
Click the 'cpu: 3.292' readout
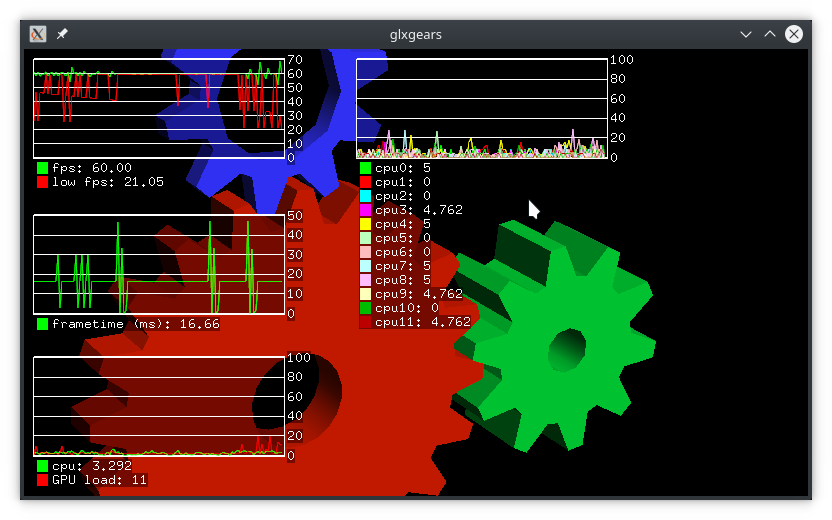[x=92, y=466]
